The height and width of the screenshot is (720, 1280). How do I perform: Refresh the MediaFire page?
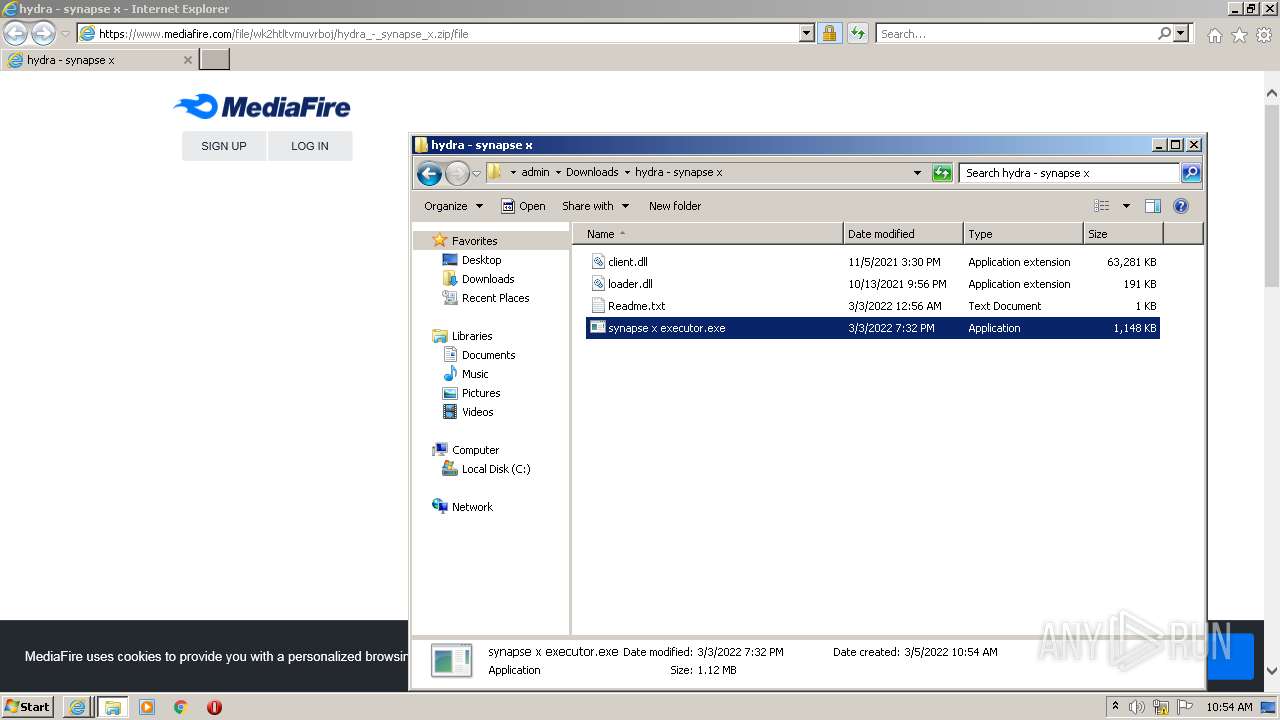pos(857,33)
